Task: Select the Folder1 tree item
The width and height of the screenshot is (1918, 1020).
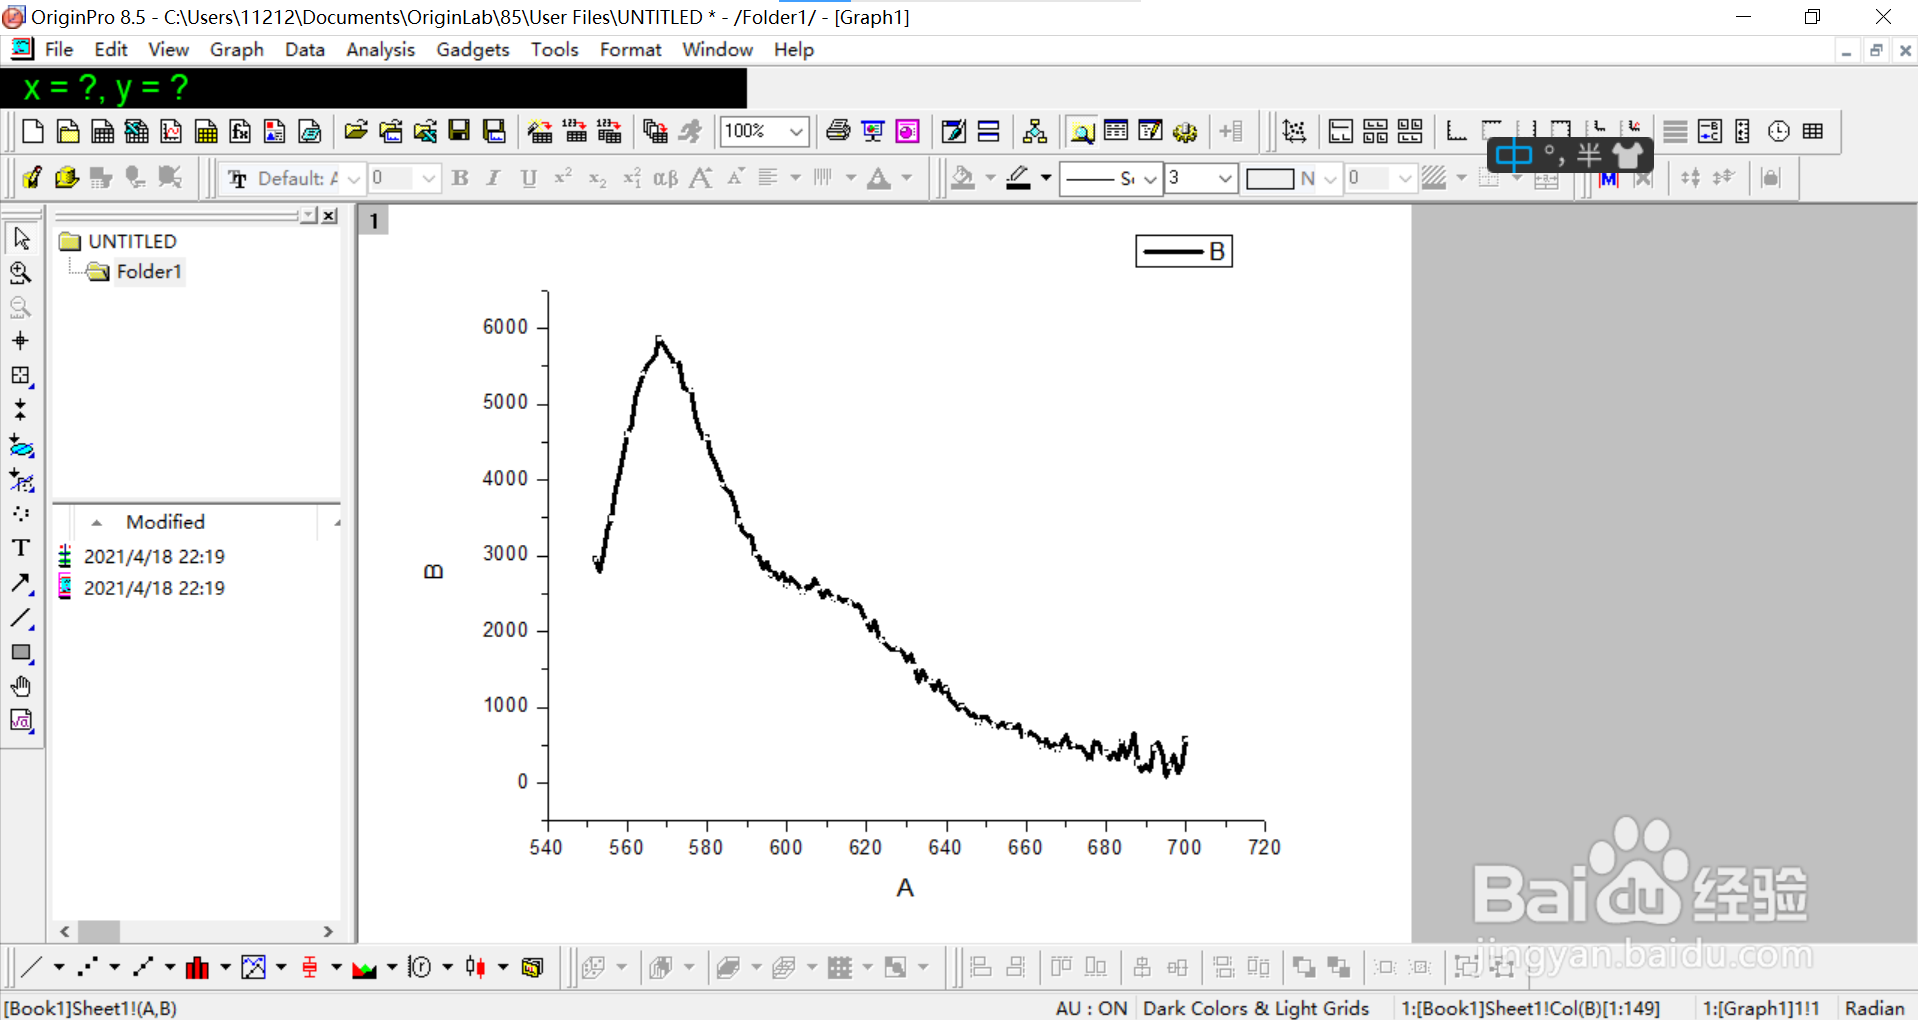Action: [x=149, y=272]
